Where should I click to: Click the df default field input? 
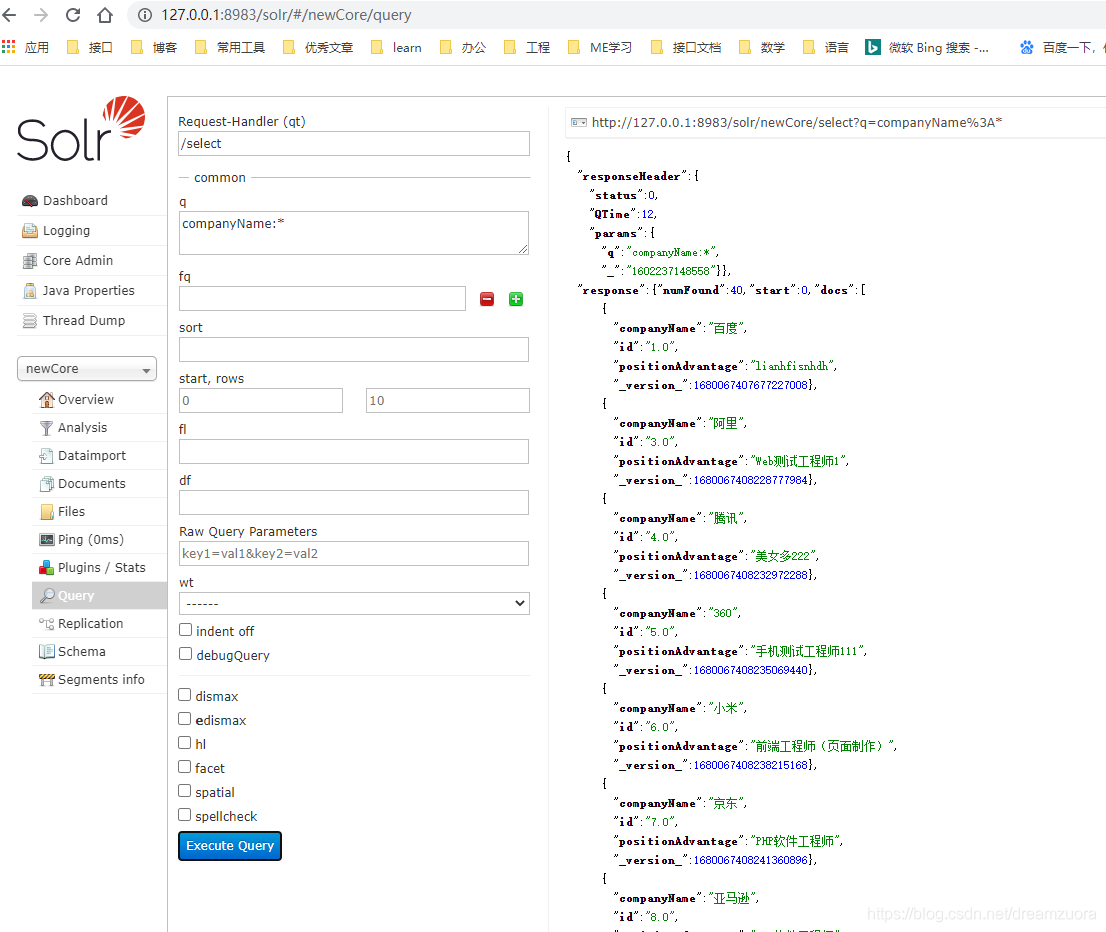pyautogui.click(x=354, y=502)
